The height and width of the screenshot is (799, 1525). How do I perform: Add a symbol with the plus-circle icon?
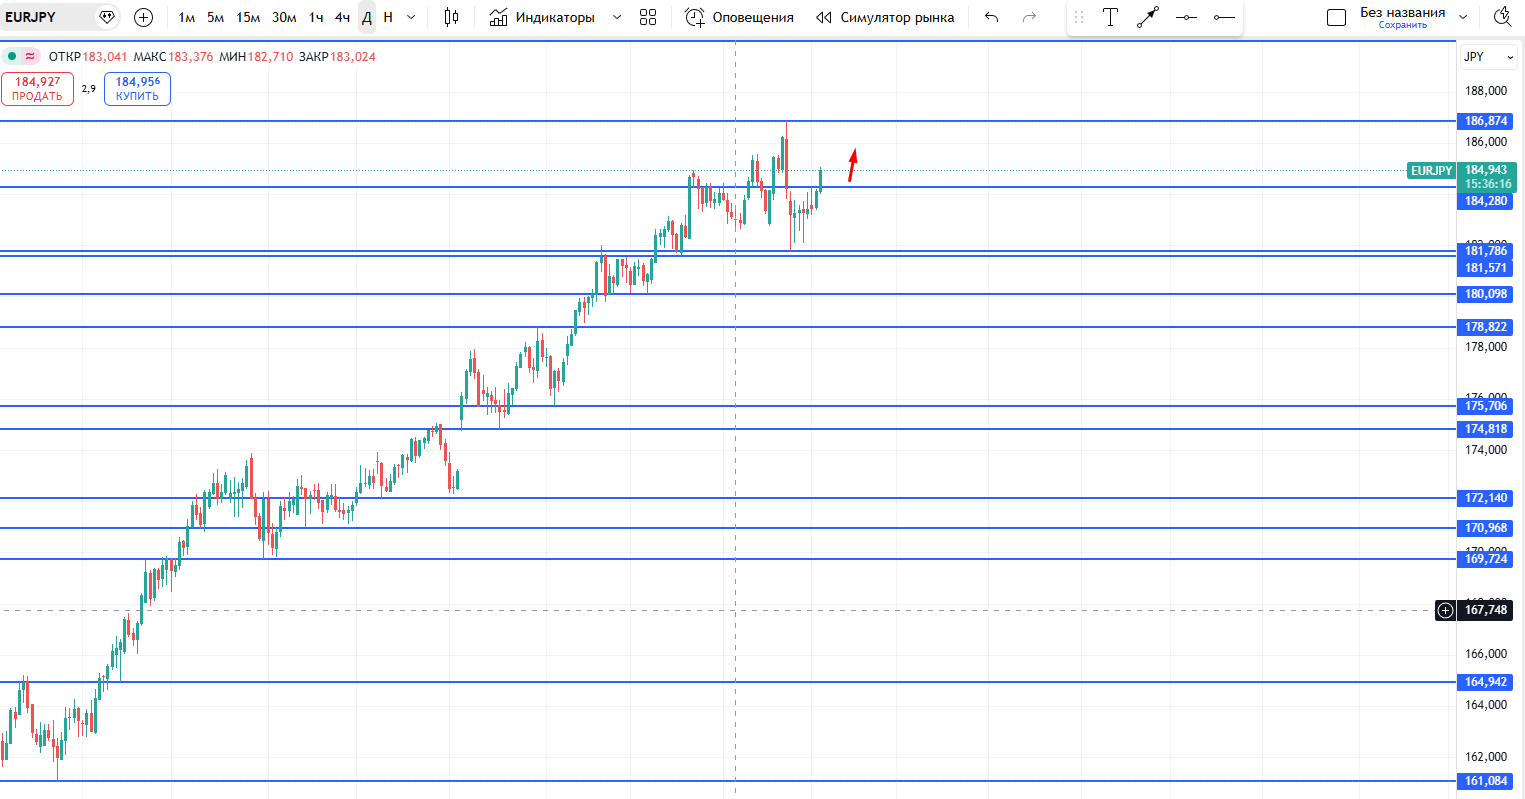click(x=144, y=17)
